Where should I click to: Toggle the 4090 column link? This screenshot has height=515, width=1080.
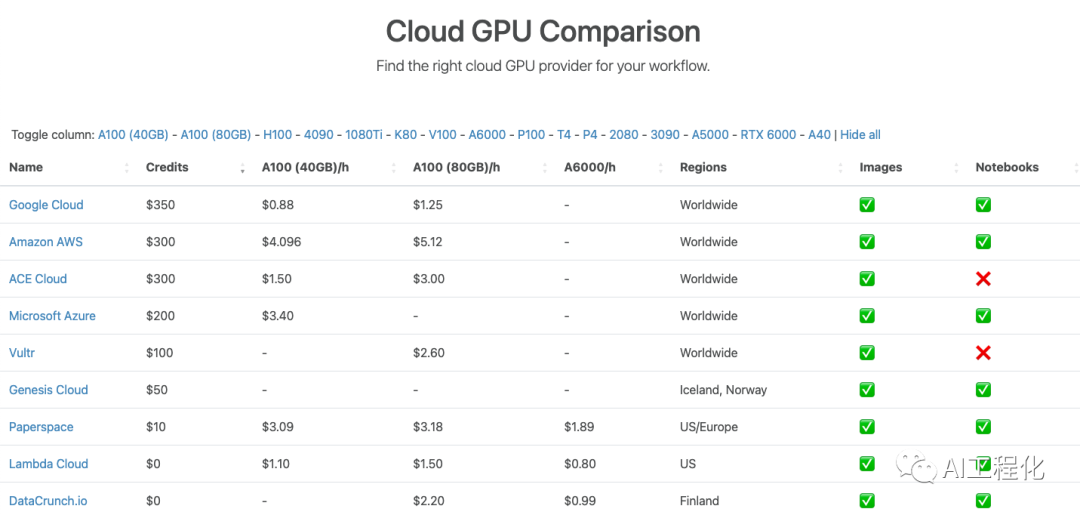(x=319, y=135)
